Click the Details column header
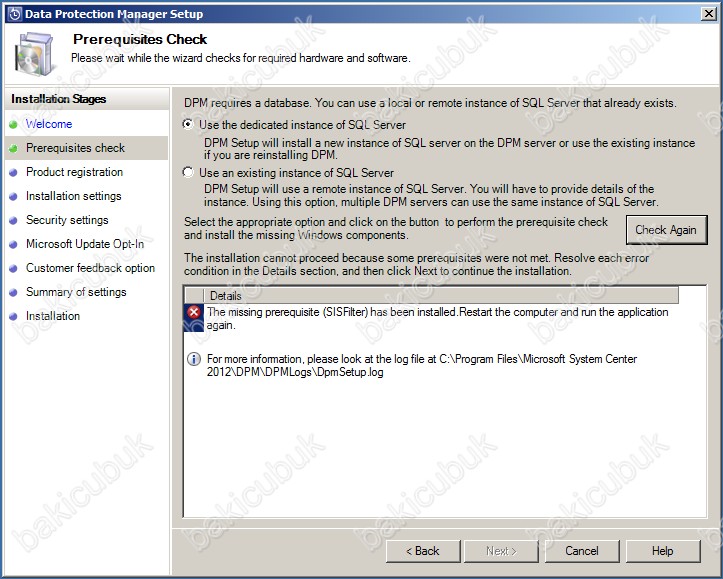The height and width of the screenshot is (579, 723). (x=441, y=295)
